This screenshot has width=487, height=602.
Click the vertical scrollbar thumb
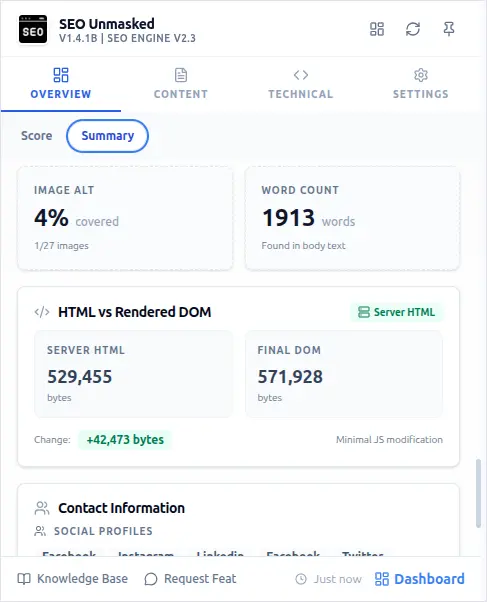point(478,494)
